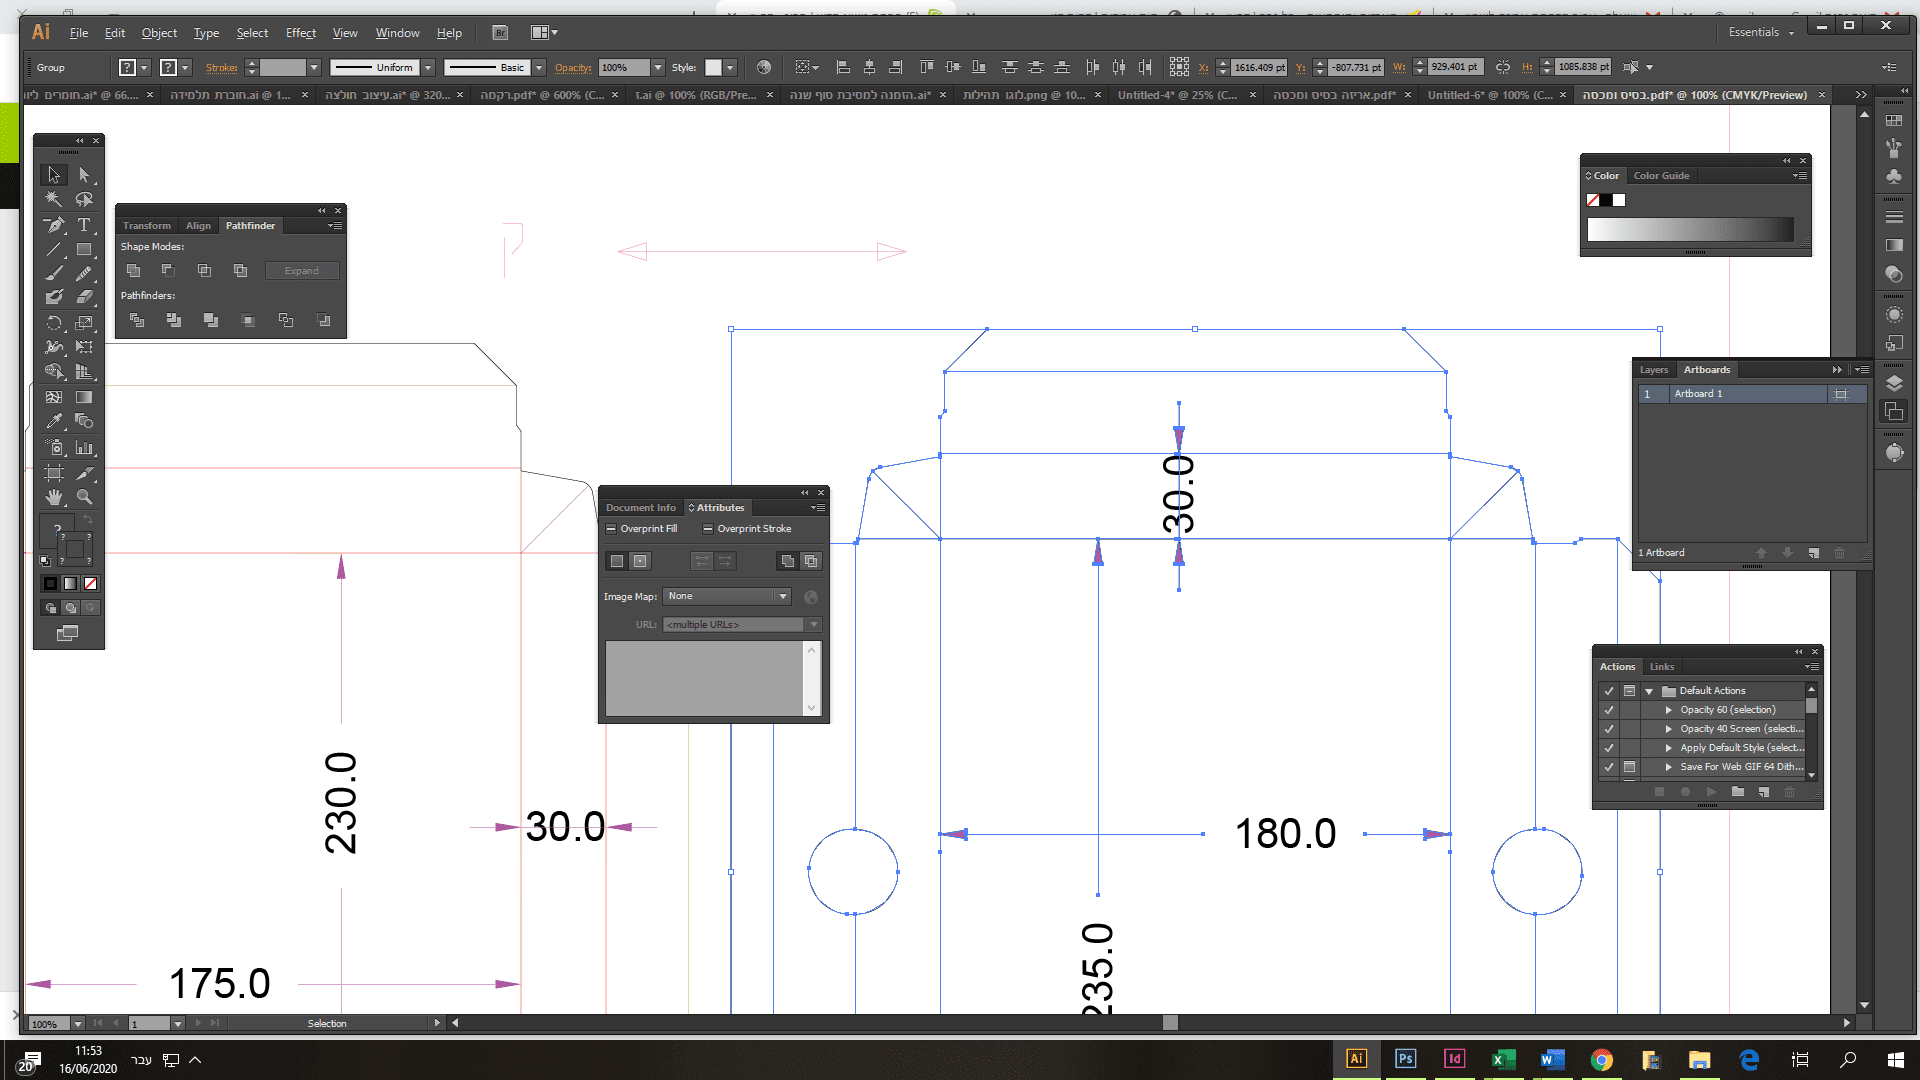Open the Essentials workspace switcher
Viewport: 1920px width, 1080px height.
[x=1761, y=33]
